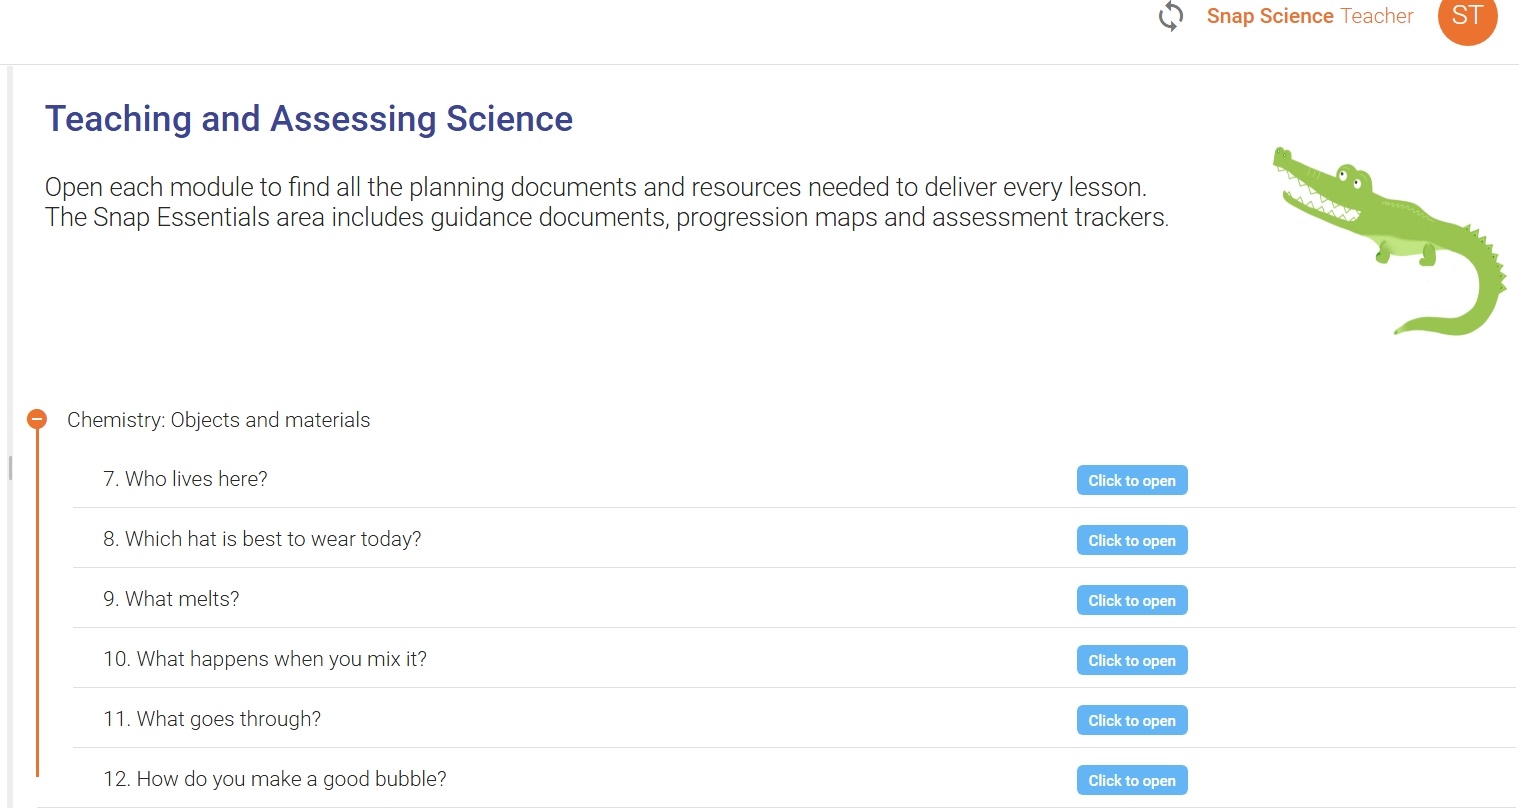This screenshot has width=1519, height=808.
Task: Click the Chemistry: Objects and materials label
Action: 218,420
